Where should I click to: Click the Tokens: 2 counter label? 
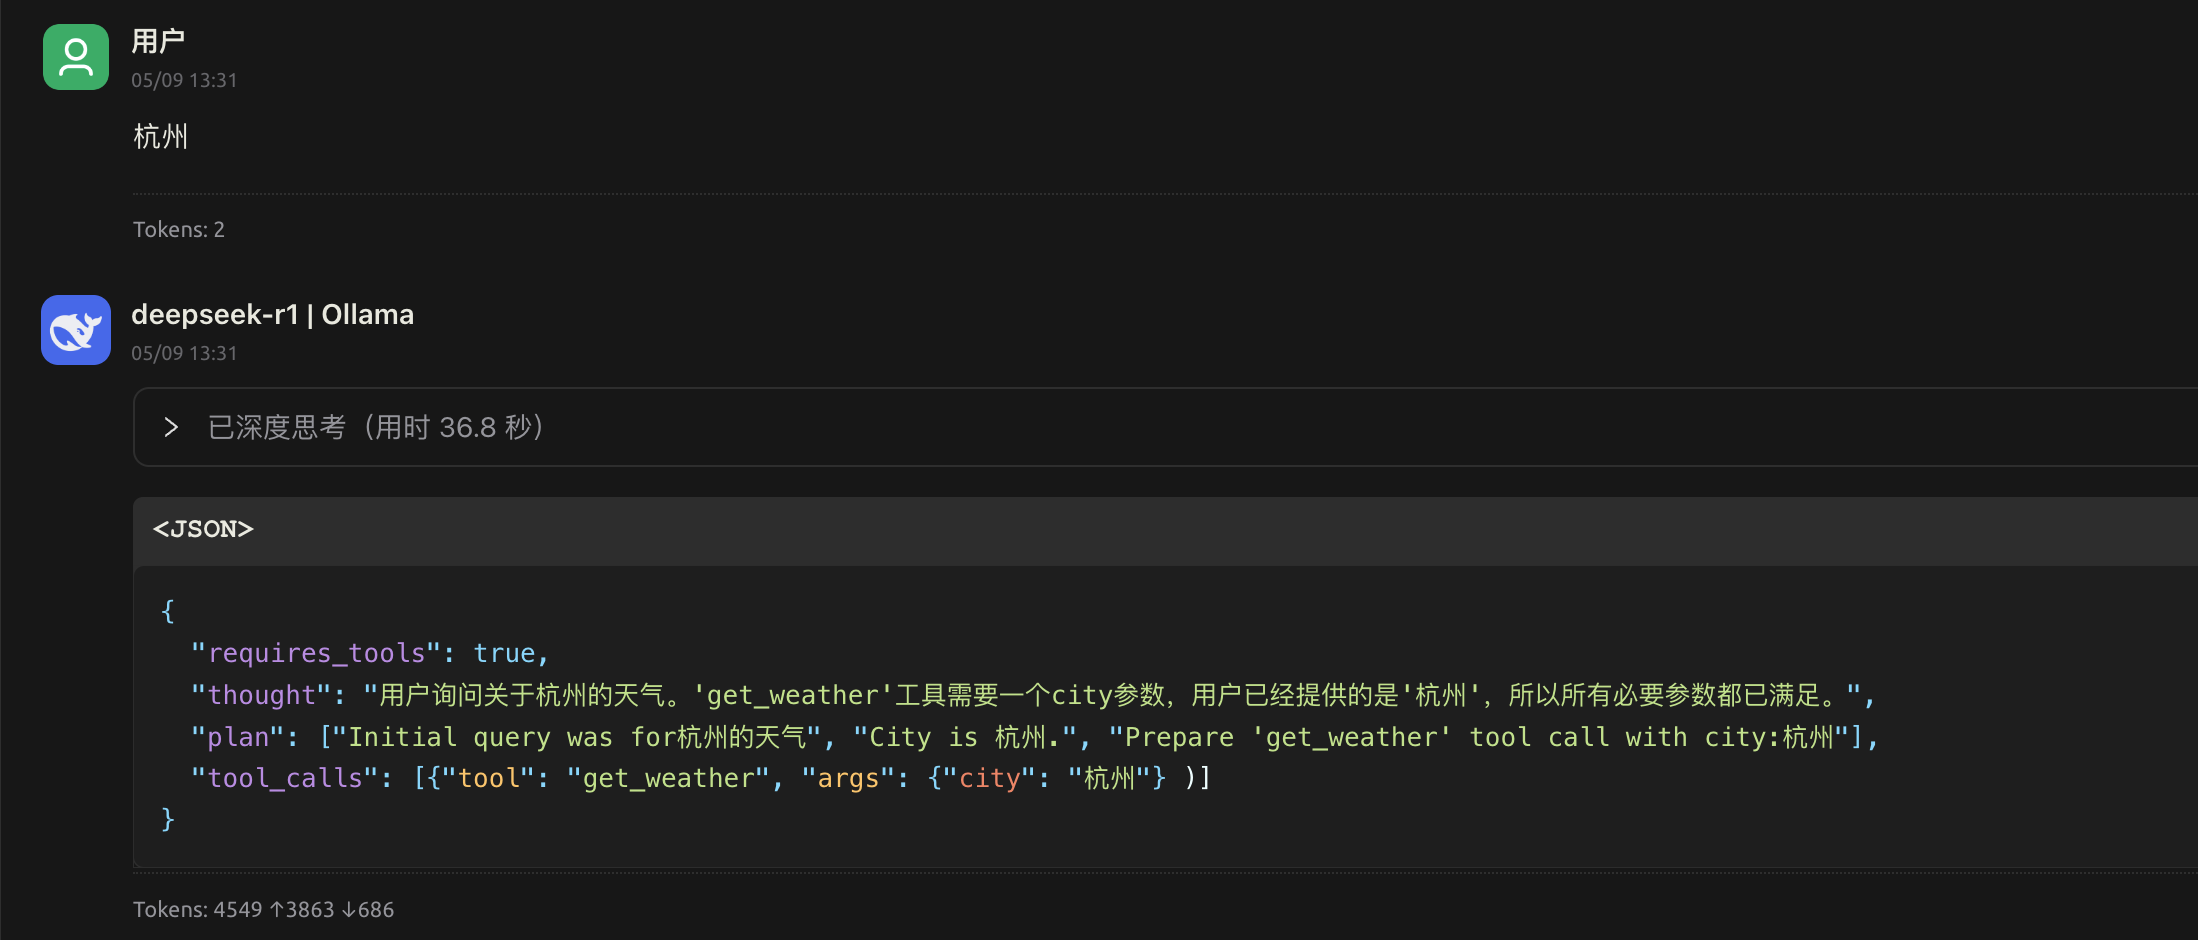(179, 229)
